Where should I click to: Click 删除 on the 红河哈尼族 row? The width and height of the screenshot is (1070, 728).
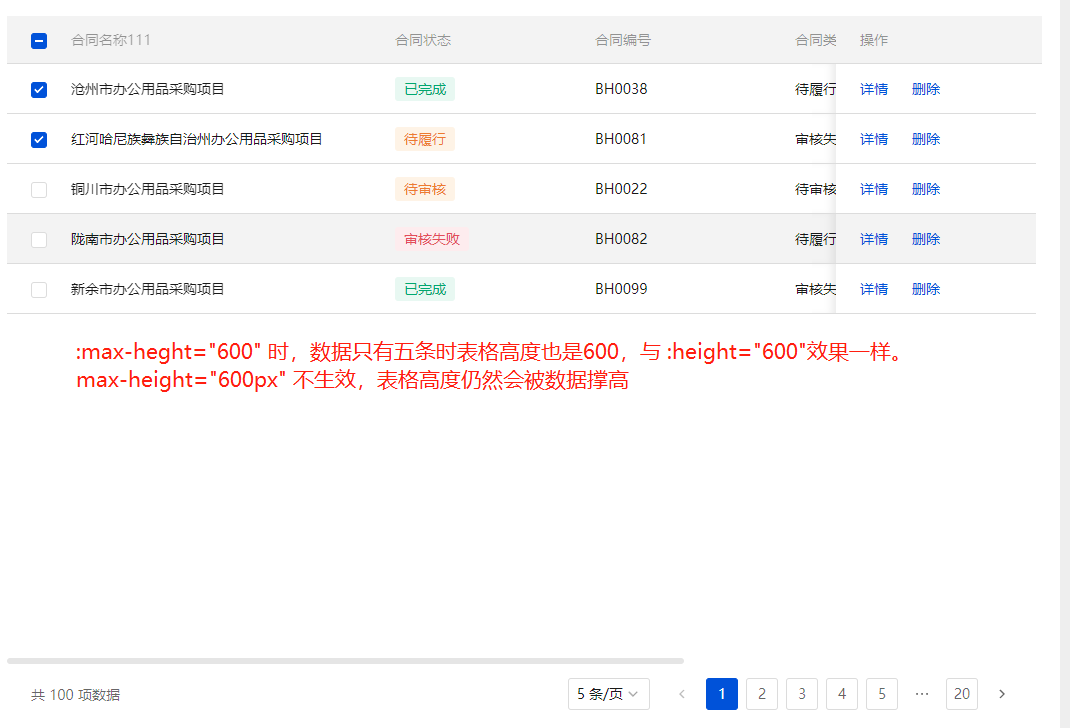click(925, 139)
